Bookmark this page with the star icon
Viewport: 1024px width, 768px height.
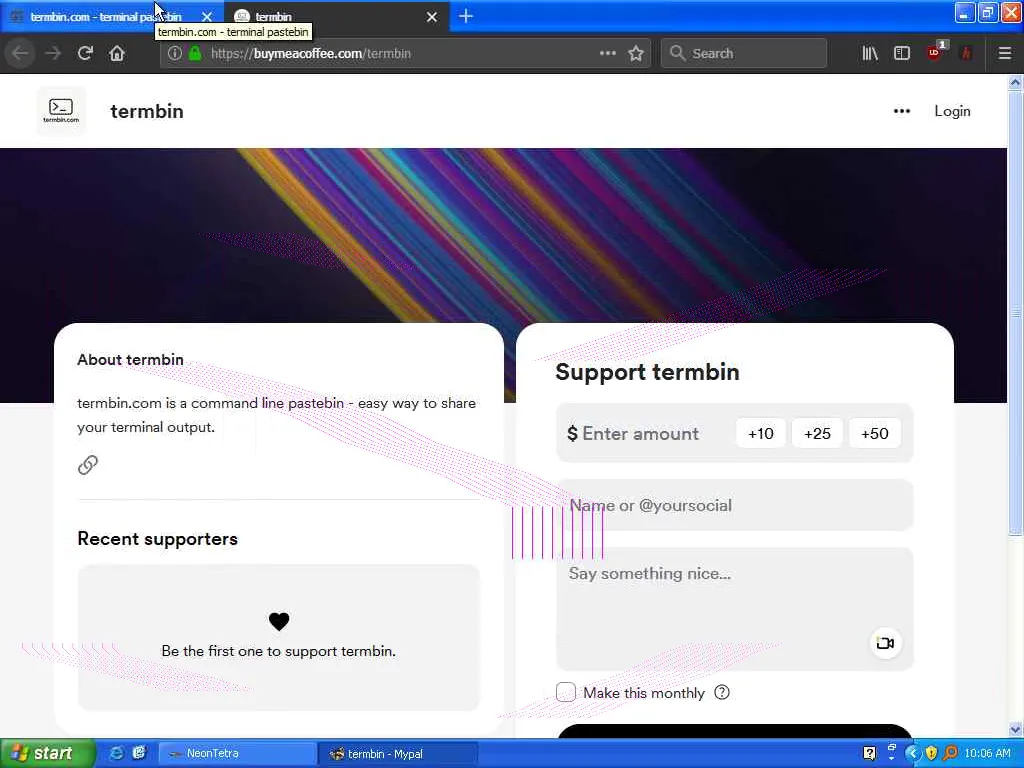click(x=636, y=53)
